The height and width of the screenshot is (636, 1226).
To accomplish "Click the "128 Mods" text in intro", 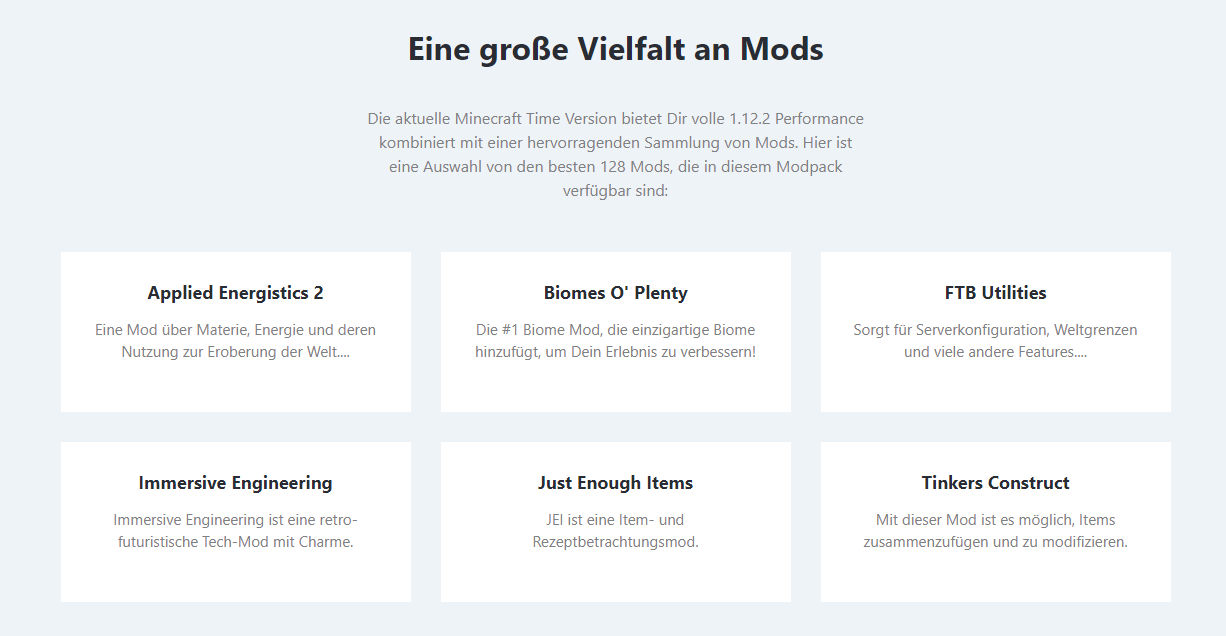I will point(634,167).
